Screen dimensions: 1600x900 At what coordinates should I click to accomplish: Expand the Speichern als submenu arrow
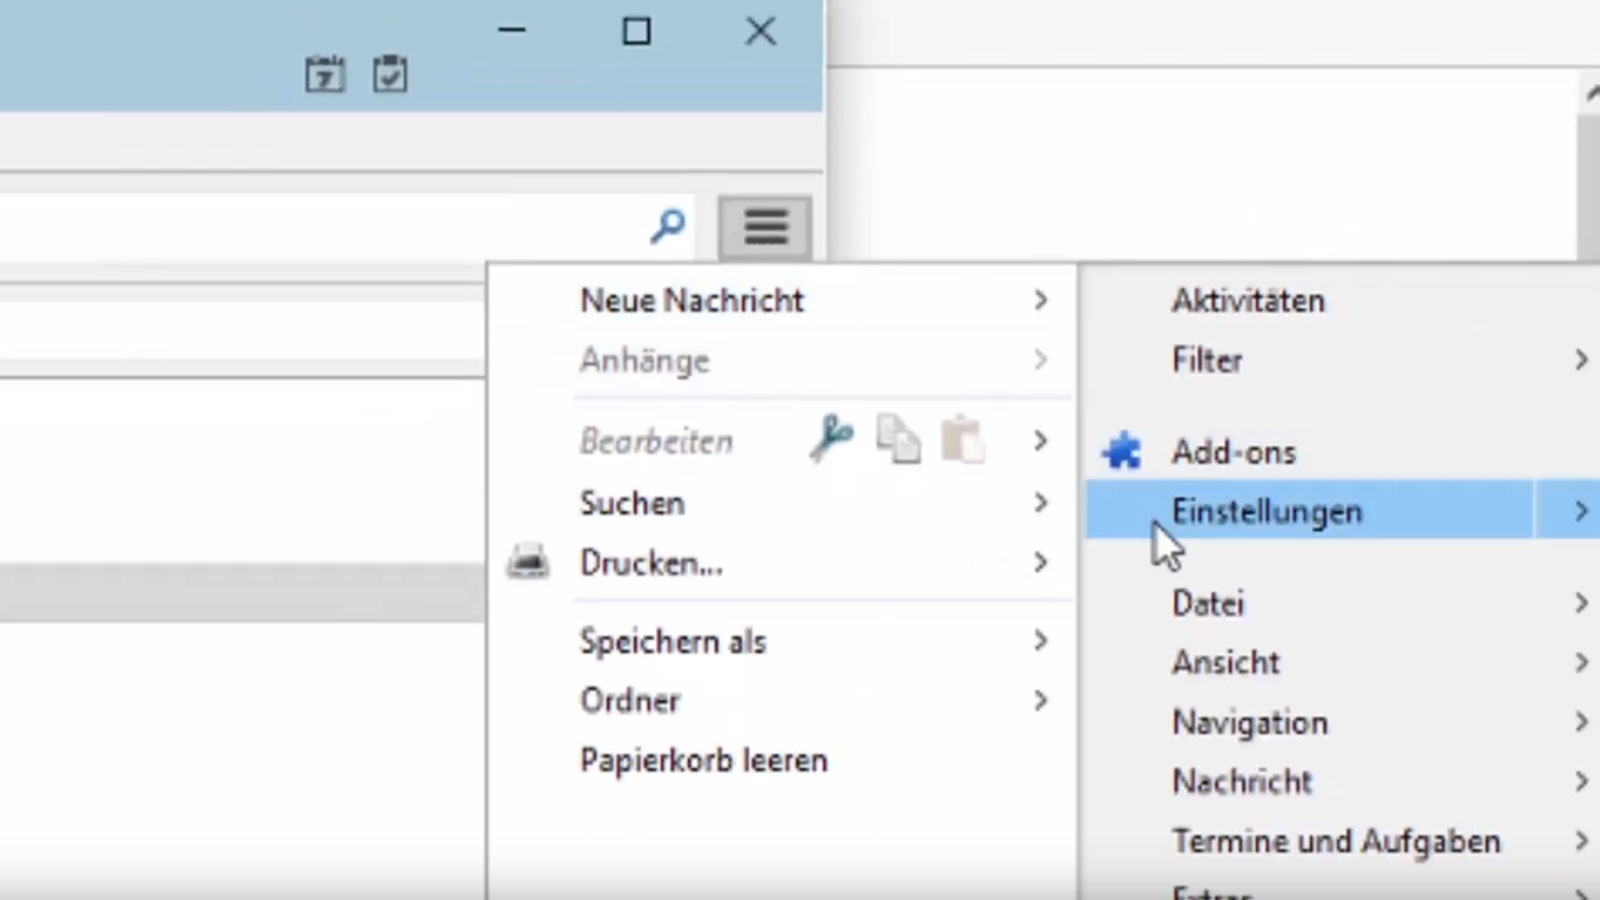click(x=1041, y=641)
